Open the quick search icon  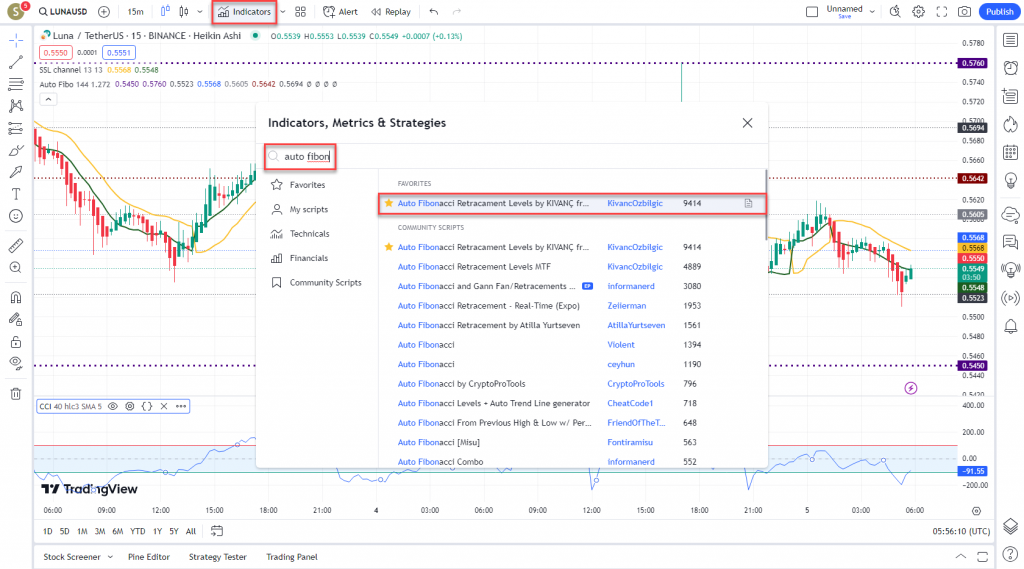click(x=895, y=12)
